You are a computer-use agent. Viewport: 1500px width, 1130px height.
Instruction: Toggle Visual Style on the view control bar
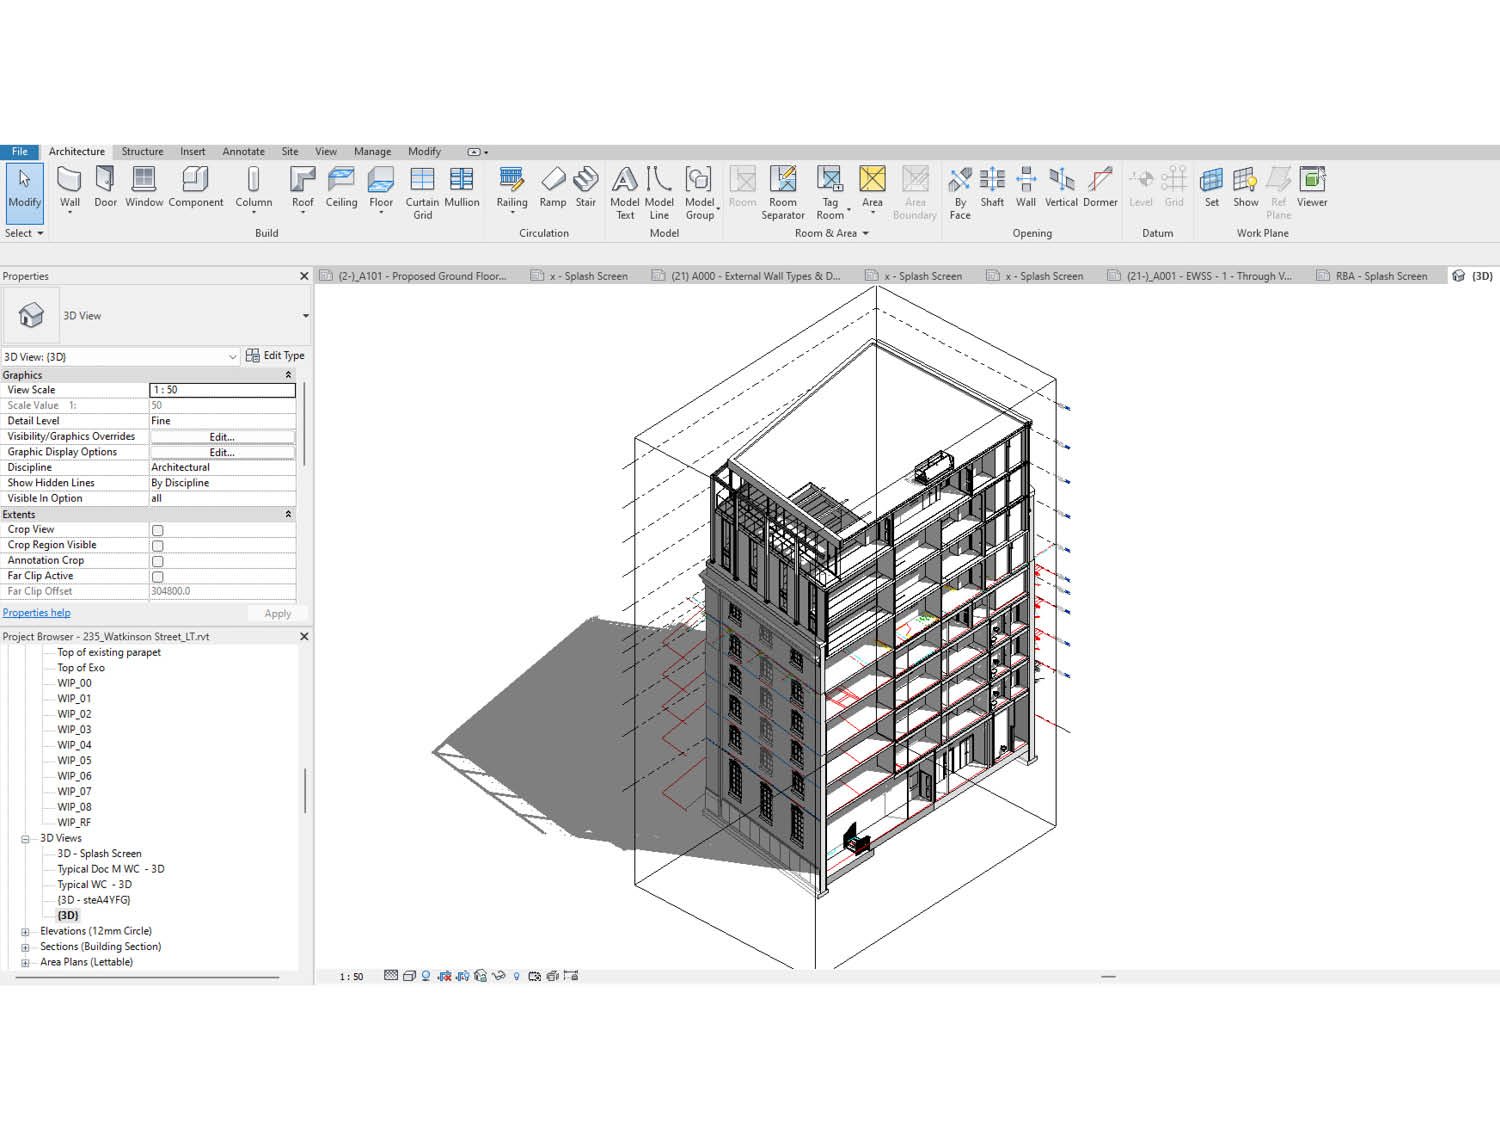click(408, 977)
